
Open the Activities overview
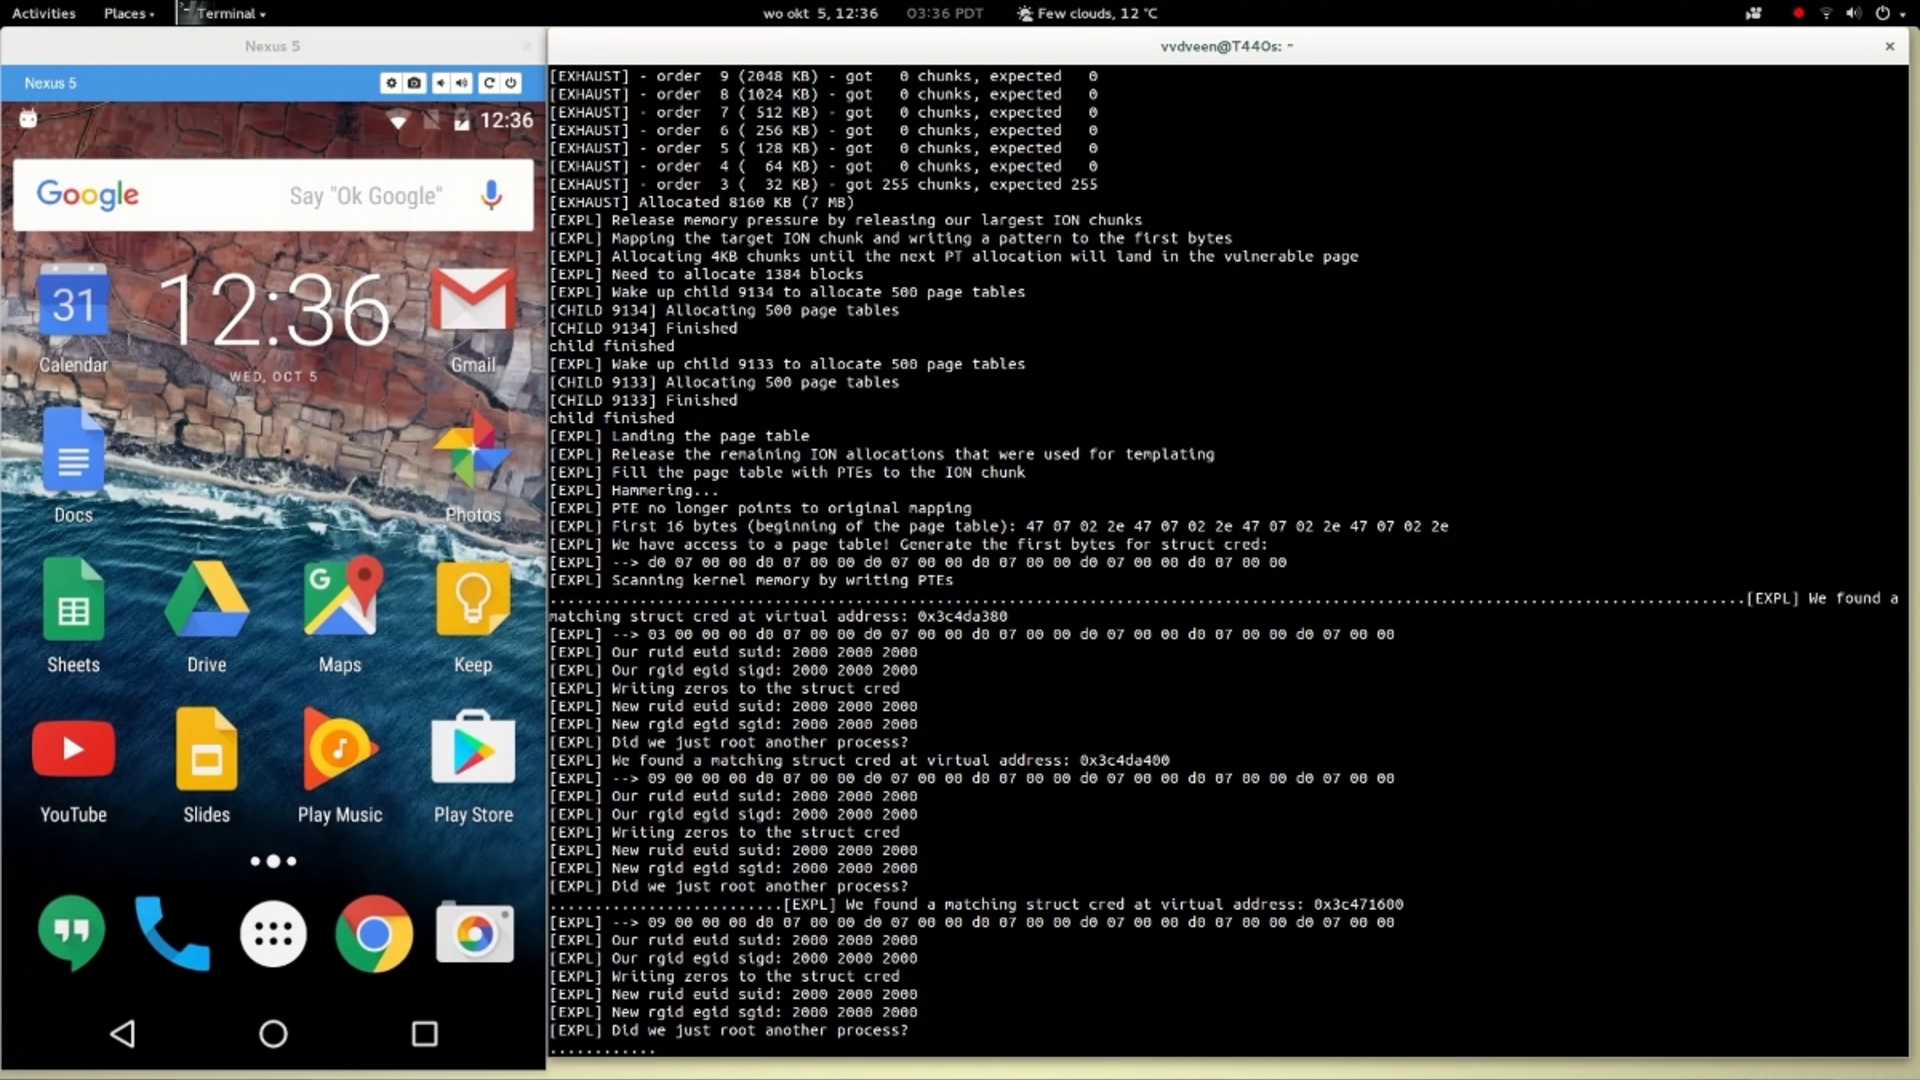(x=43, y=13)
